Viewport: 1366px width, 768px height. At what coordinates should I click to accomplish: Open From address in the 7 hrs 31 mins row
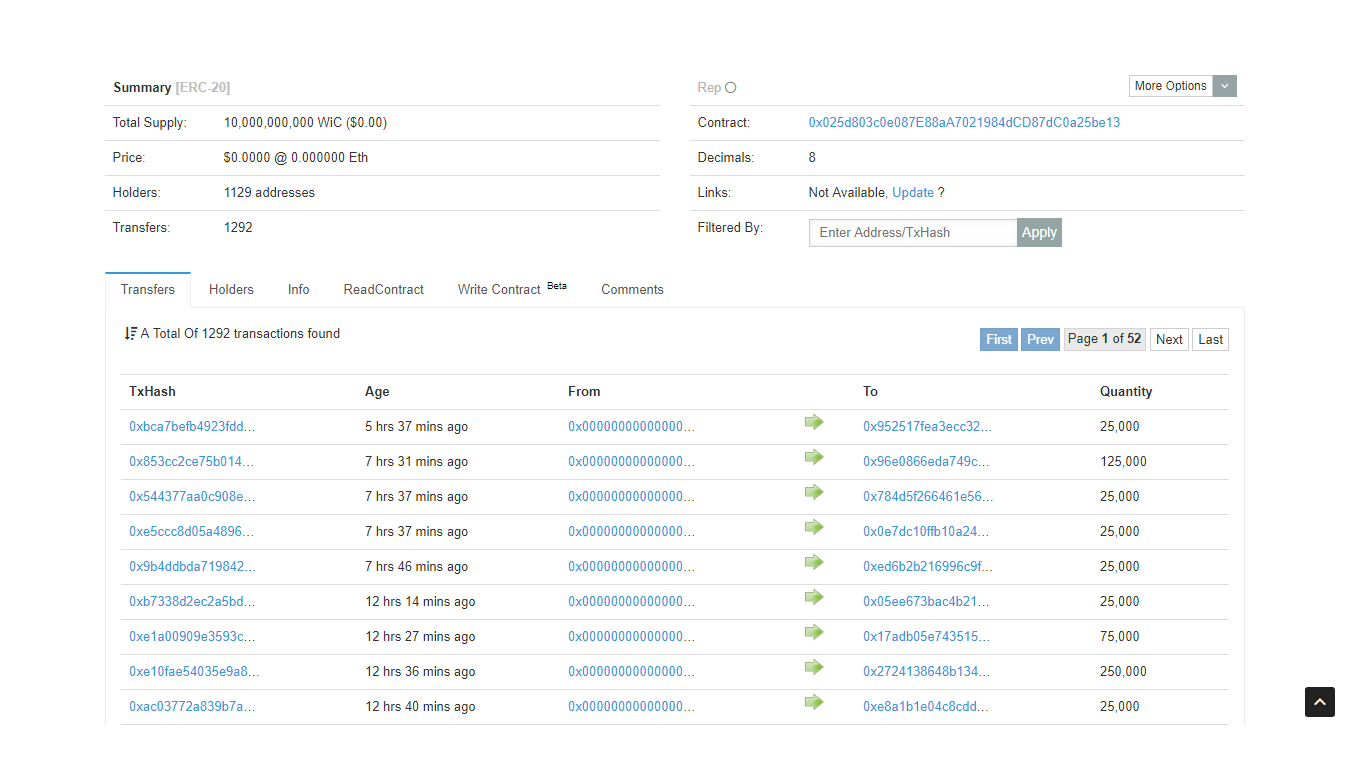point(631,462)
